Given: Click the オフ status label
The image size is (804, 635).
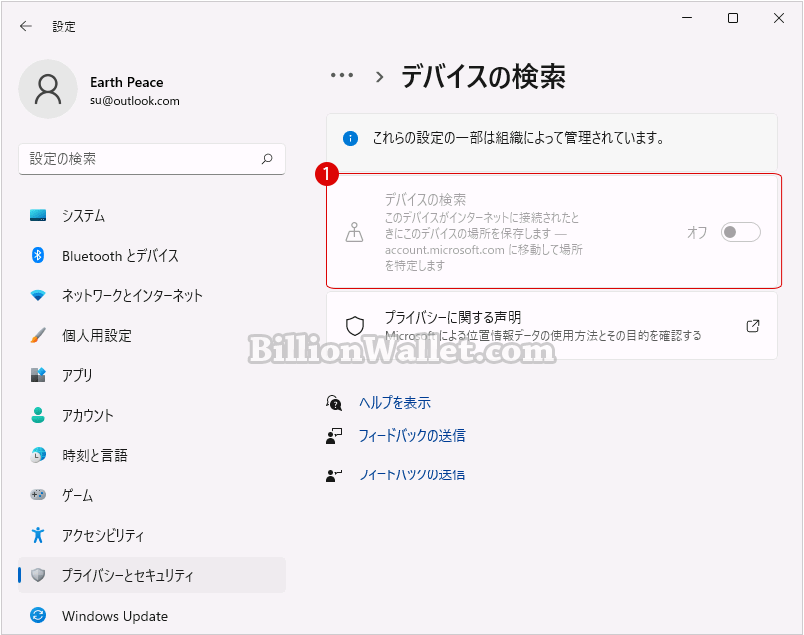Looking at the screenshot, I should pyautogui.click(x=697, y=232).
